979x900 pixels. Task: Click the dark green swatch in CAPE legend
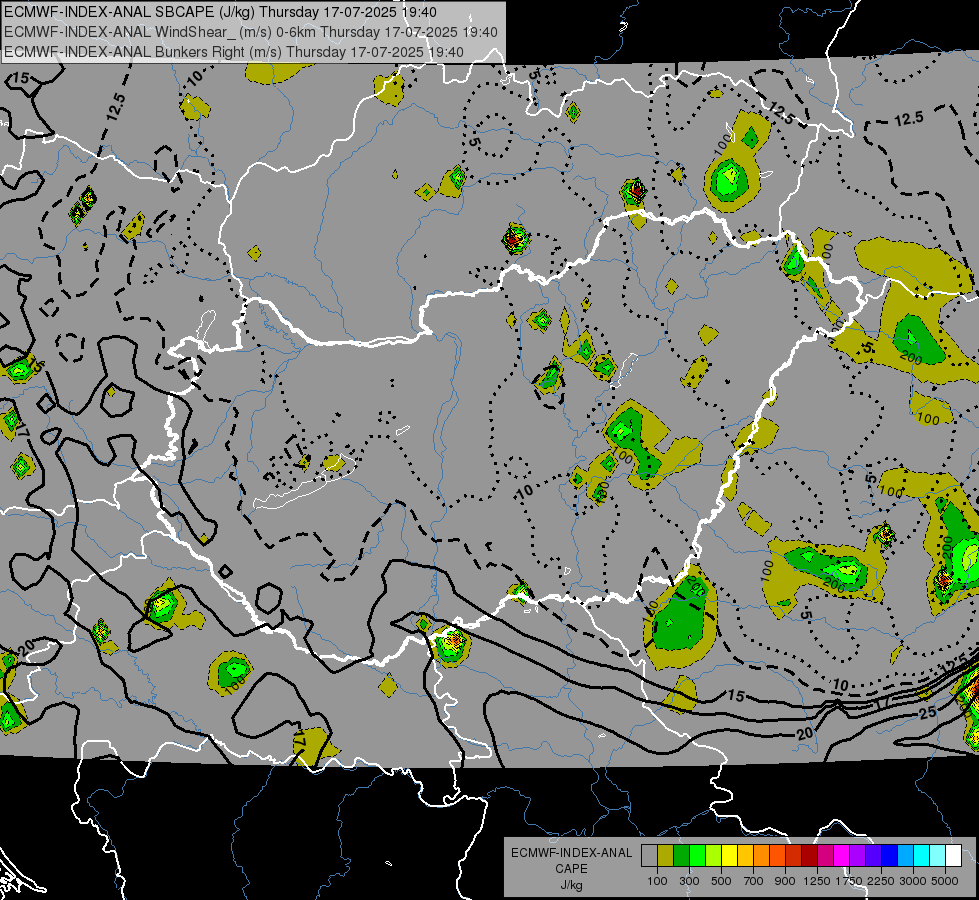[681, 856]
